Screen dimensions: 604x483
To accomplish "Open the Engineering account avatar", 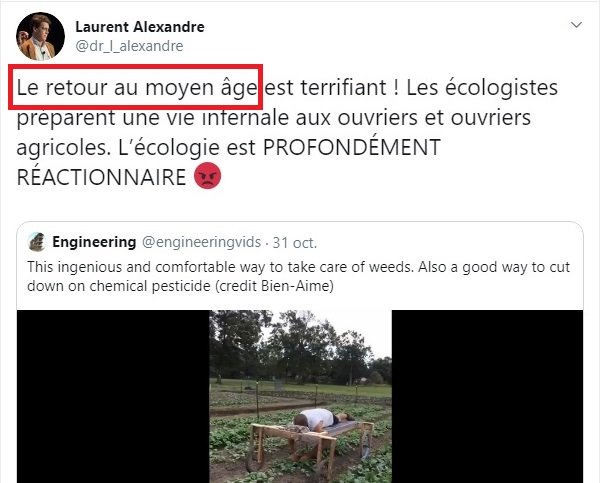I will point(37,242).
